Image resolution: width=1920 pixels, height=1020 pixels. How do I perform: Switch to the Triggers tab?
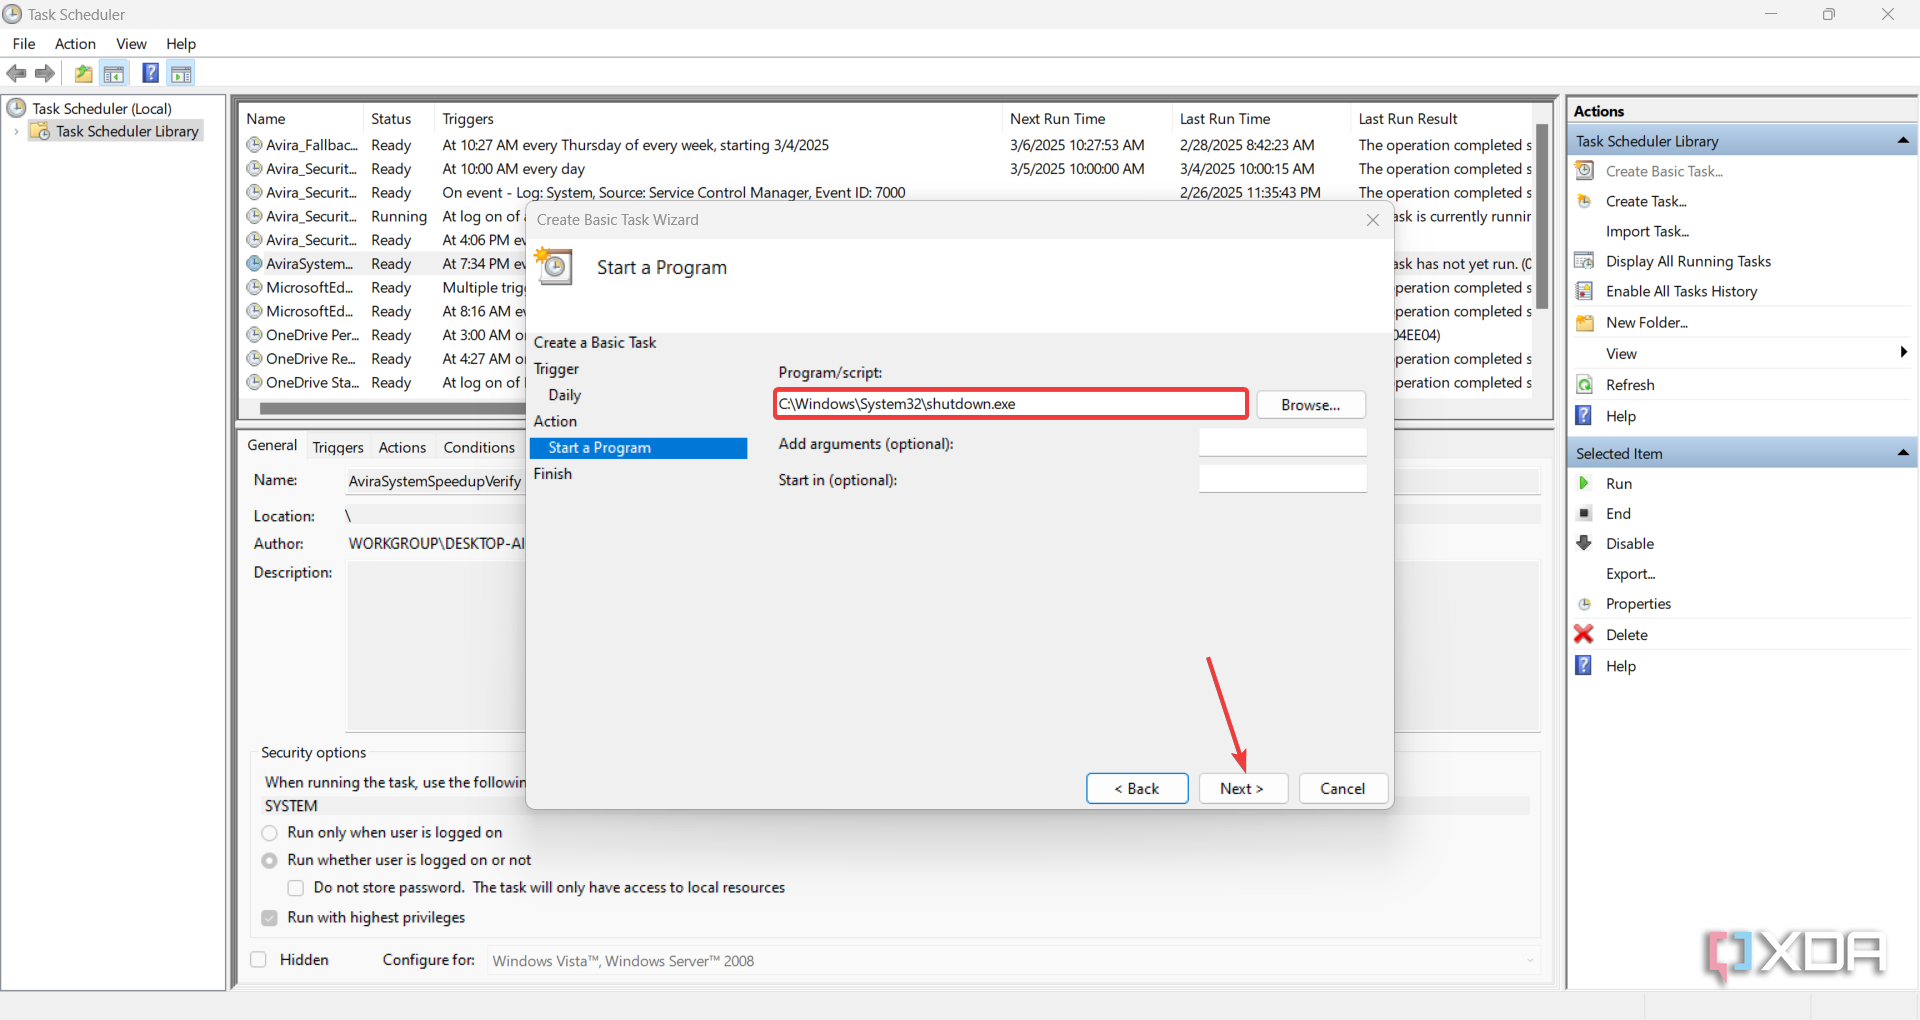click(338, 447)
